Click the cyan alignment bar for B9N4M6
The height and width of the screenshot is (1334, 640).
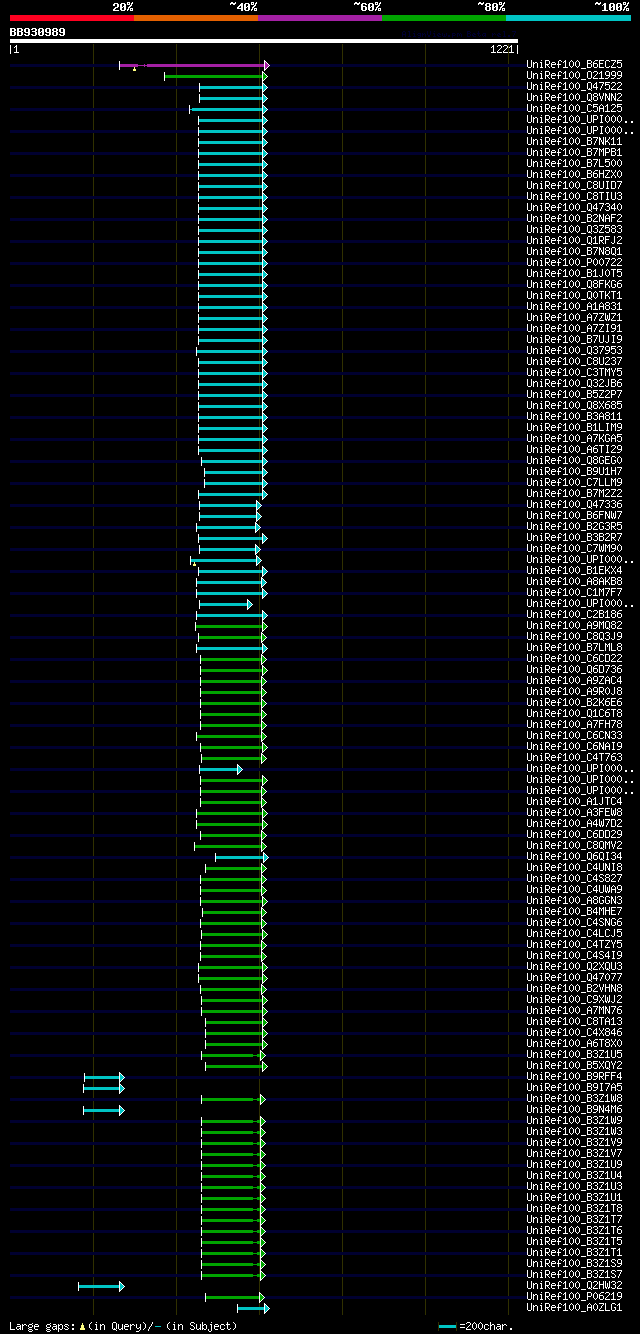click(102, 1110)
